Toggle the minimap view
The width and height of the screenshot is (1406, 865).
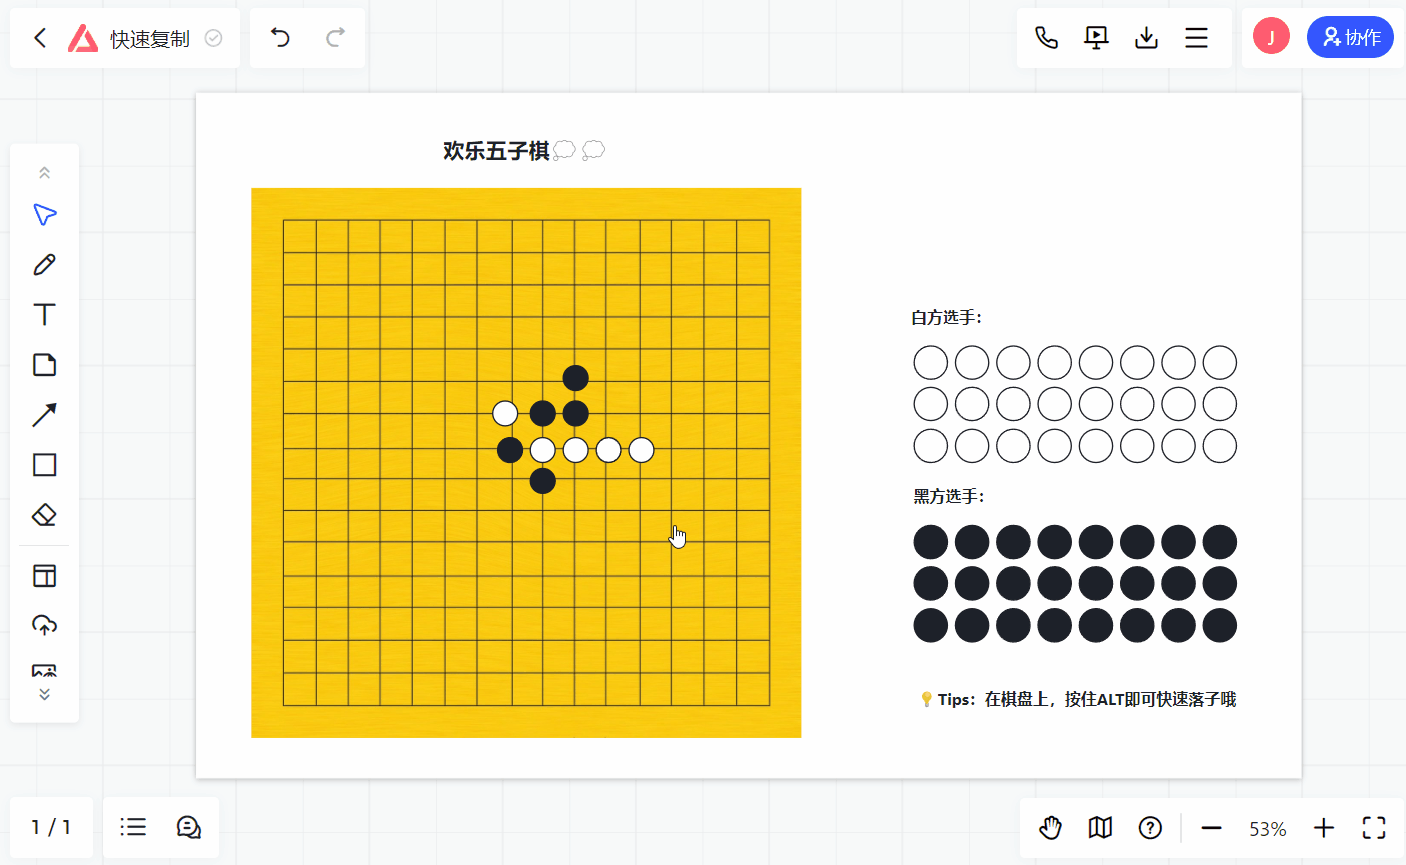click(x=1100, y=828)
